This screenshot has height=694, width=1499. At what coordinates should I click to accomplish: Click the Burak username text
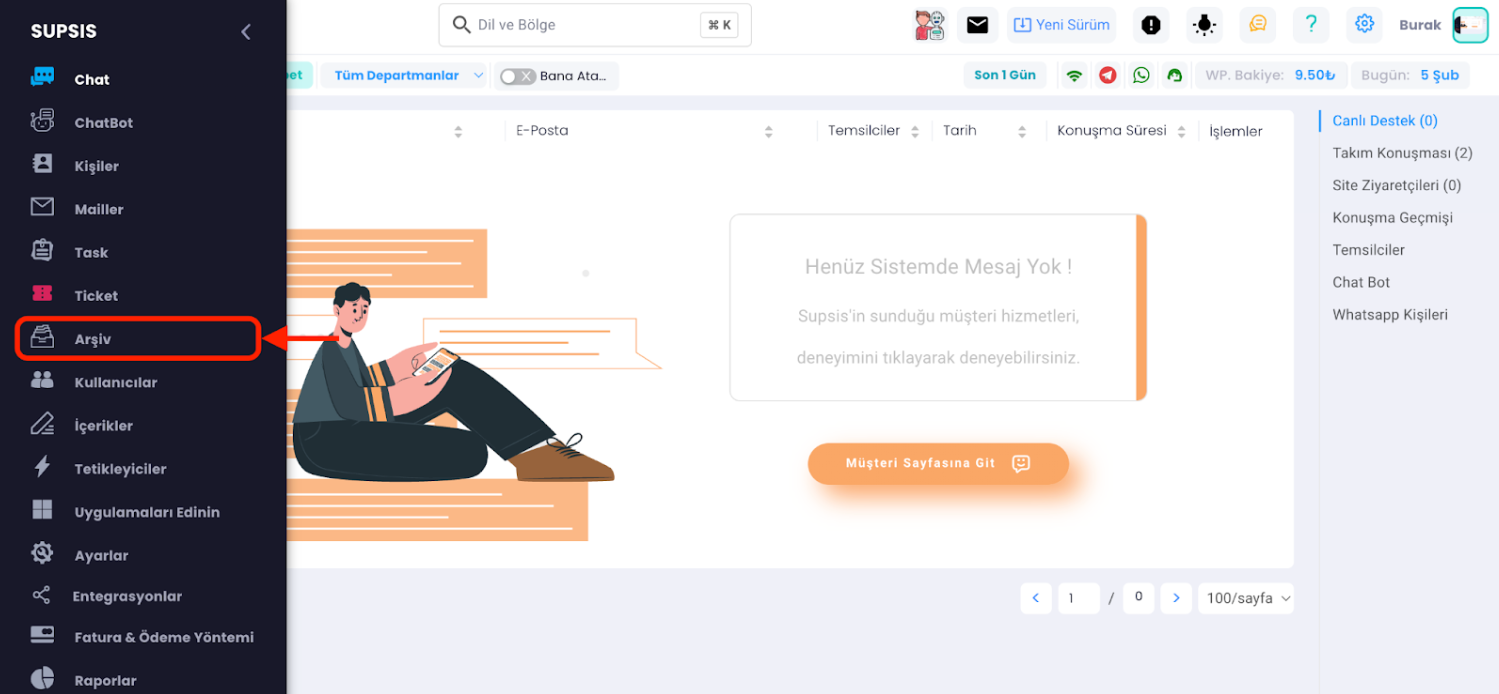coord(1420,25)
